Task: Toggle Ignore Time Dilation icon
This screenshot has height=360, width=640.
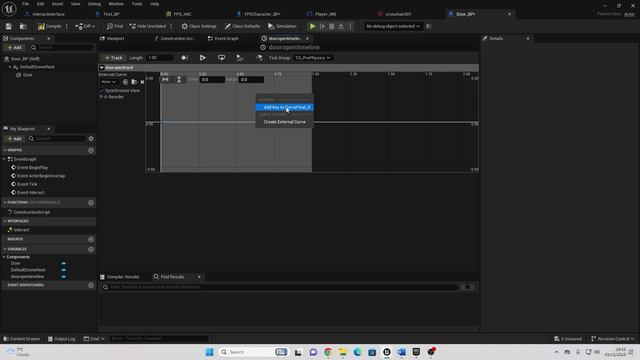Action: click(x=259, y=58)
